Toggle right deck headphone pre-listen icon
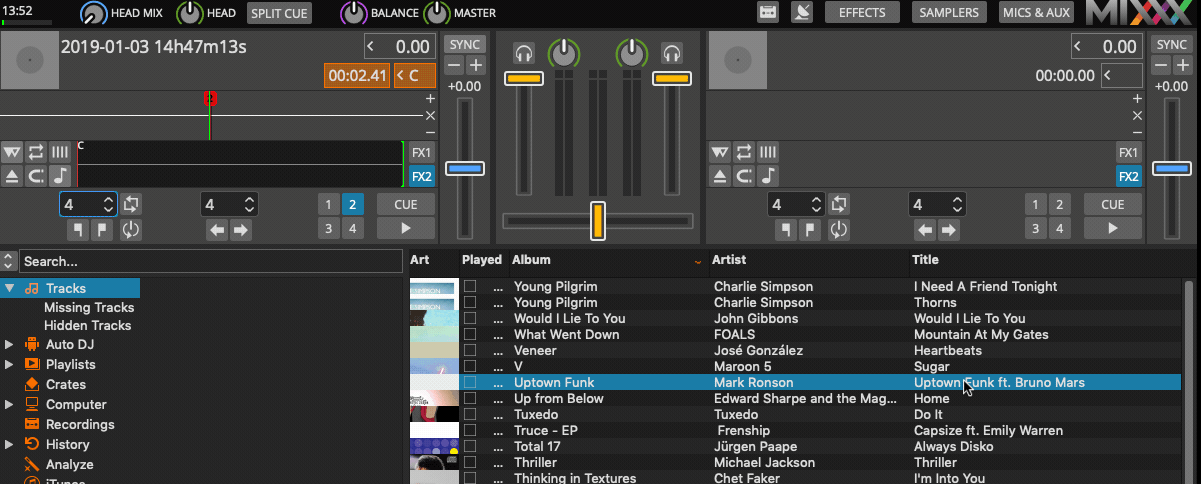This screenshot has height=484, width=1201. tap(672, 53)
